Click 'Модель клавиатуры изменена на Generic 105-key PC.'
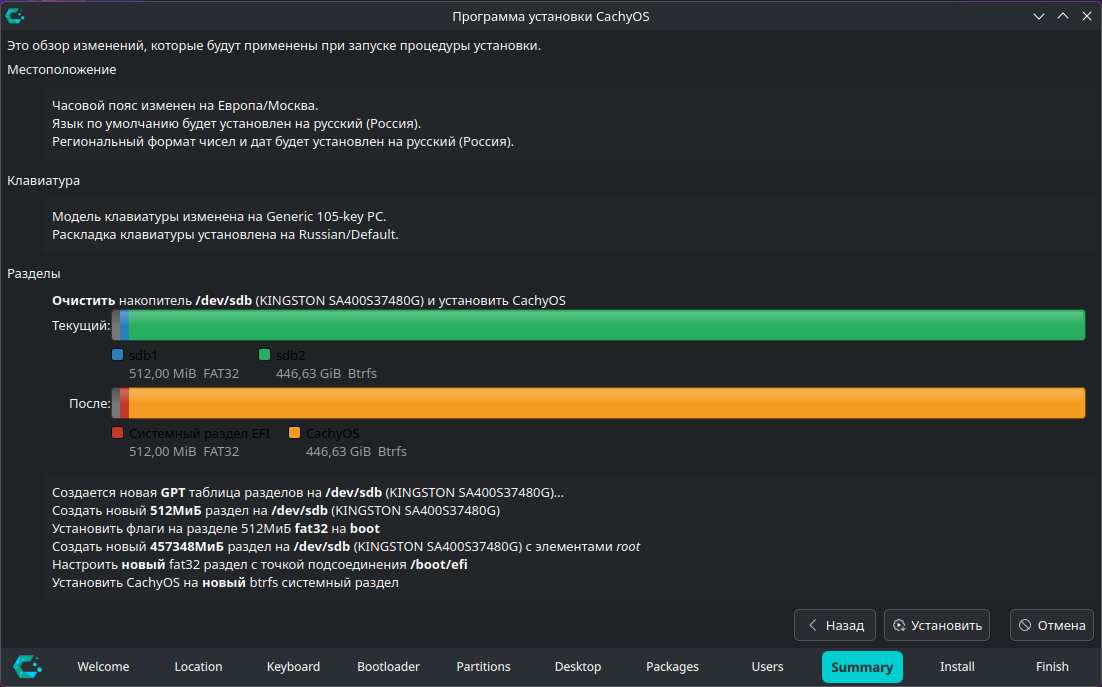Viewport: 1102px width, 687px height. click(x=219, y=216)
